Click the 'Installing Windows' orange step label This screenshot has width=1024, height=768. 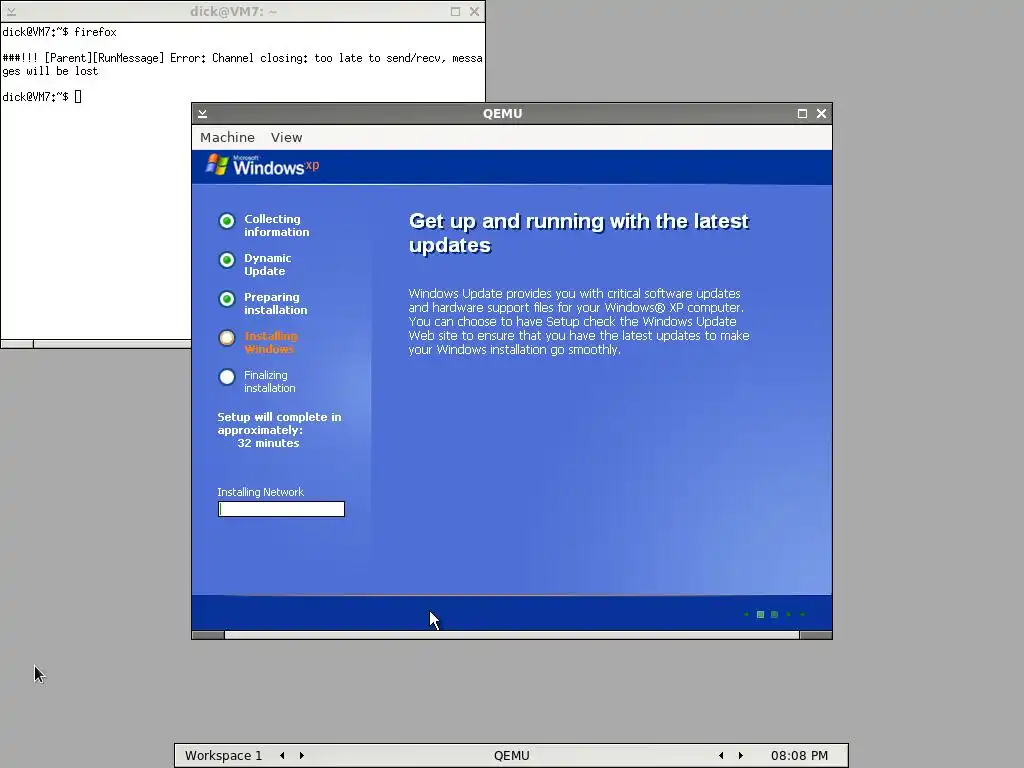click(x=270, y=342)
